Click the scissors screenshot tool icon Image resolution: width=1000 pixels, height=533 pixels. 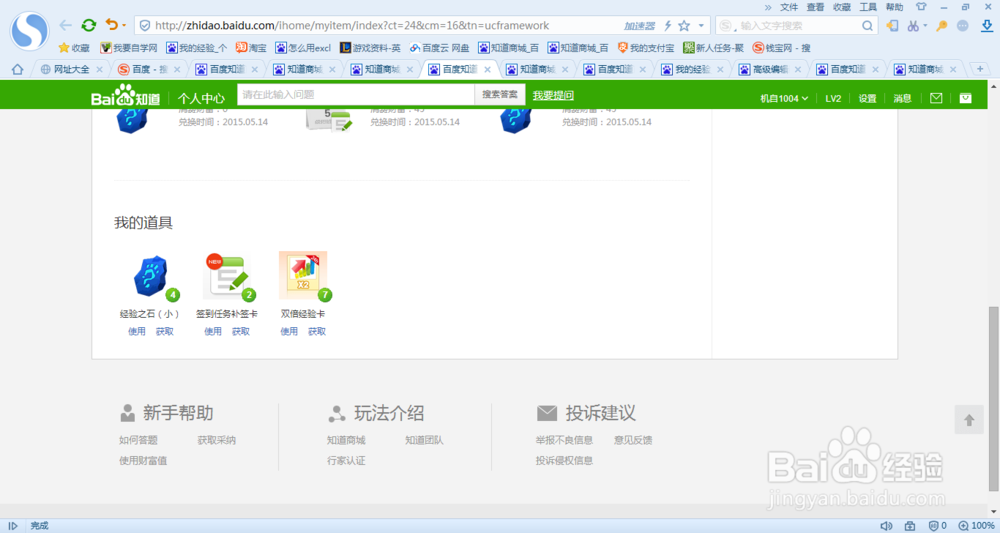point(913,26)
